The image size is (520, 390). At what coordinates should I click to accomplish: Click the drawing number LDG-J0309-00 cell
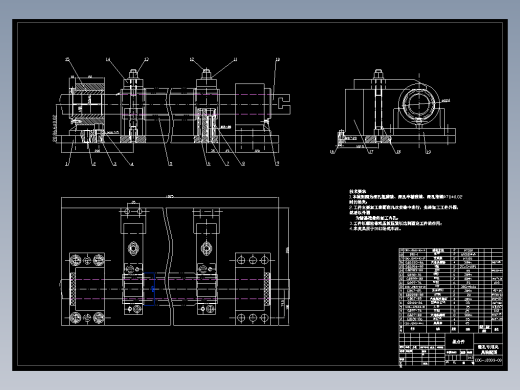pyautogui.click(x=488, y=360)
